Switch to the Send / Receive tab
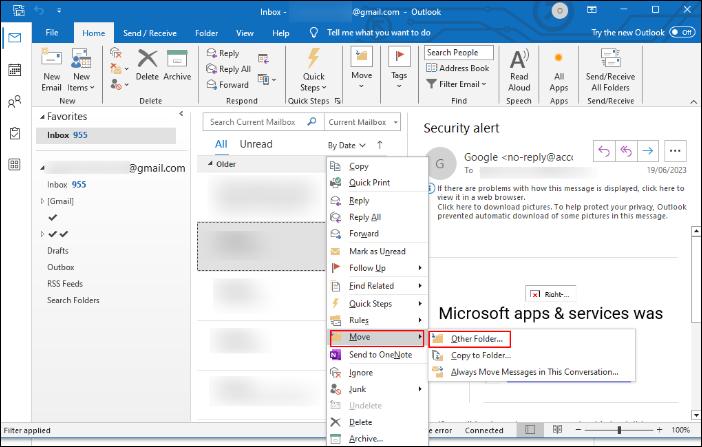Image resolution: width=702 pixels, height=447 pixels. (150, 33)
